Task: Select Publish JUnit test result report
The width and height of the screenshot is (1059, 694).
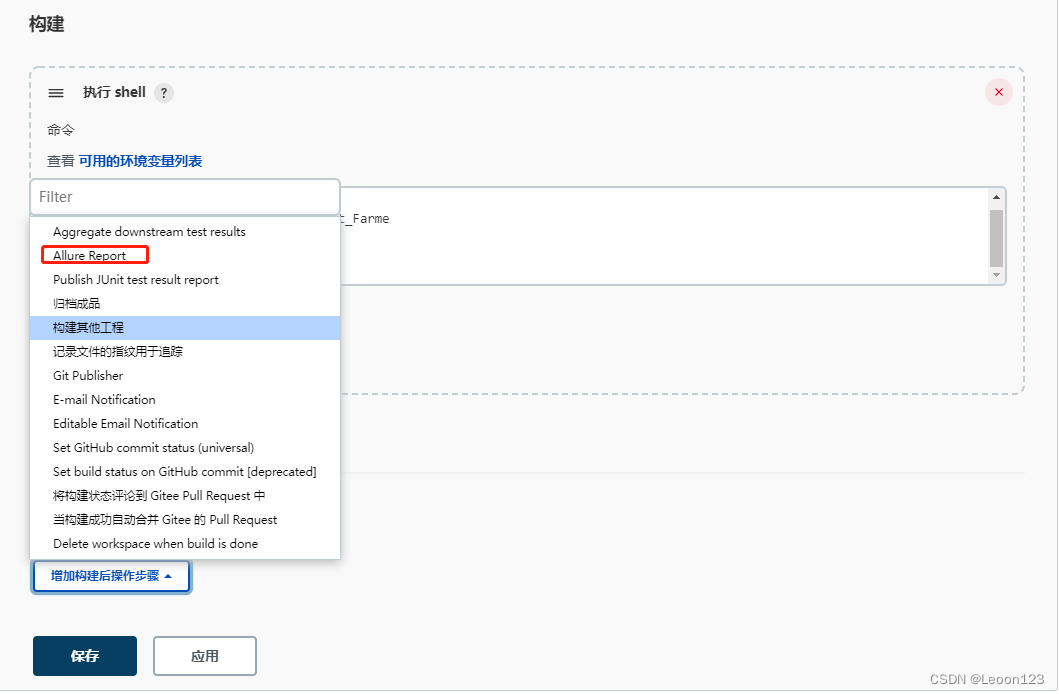Action: [x=184, y=279]
